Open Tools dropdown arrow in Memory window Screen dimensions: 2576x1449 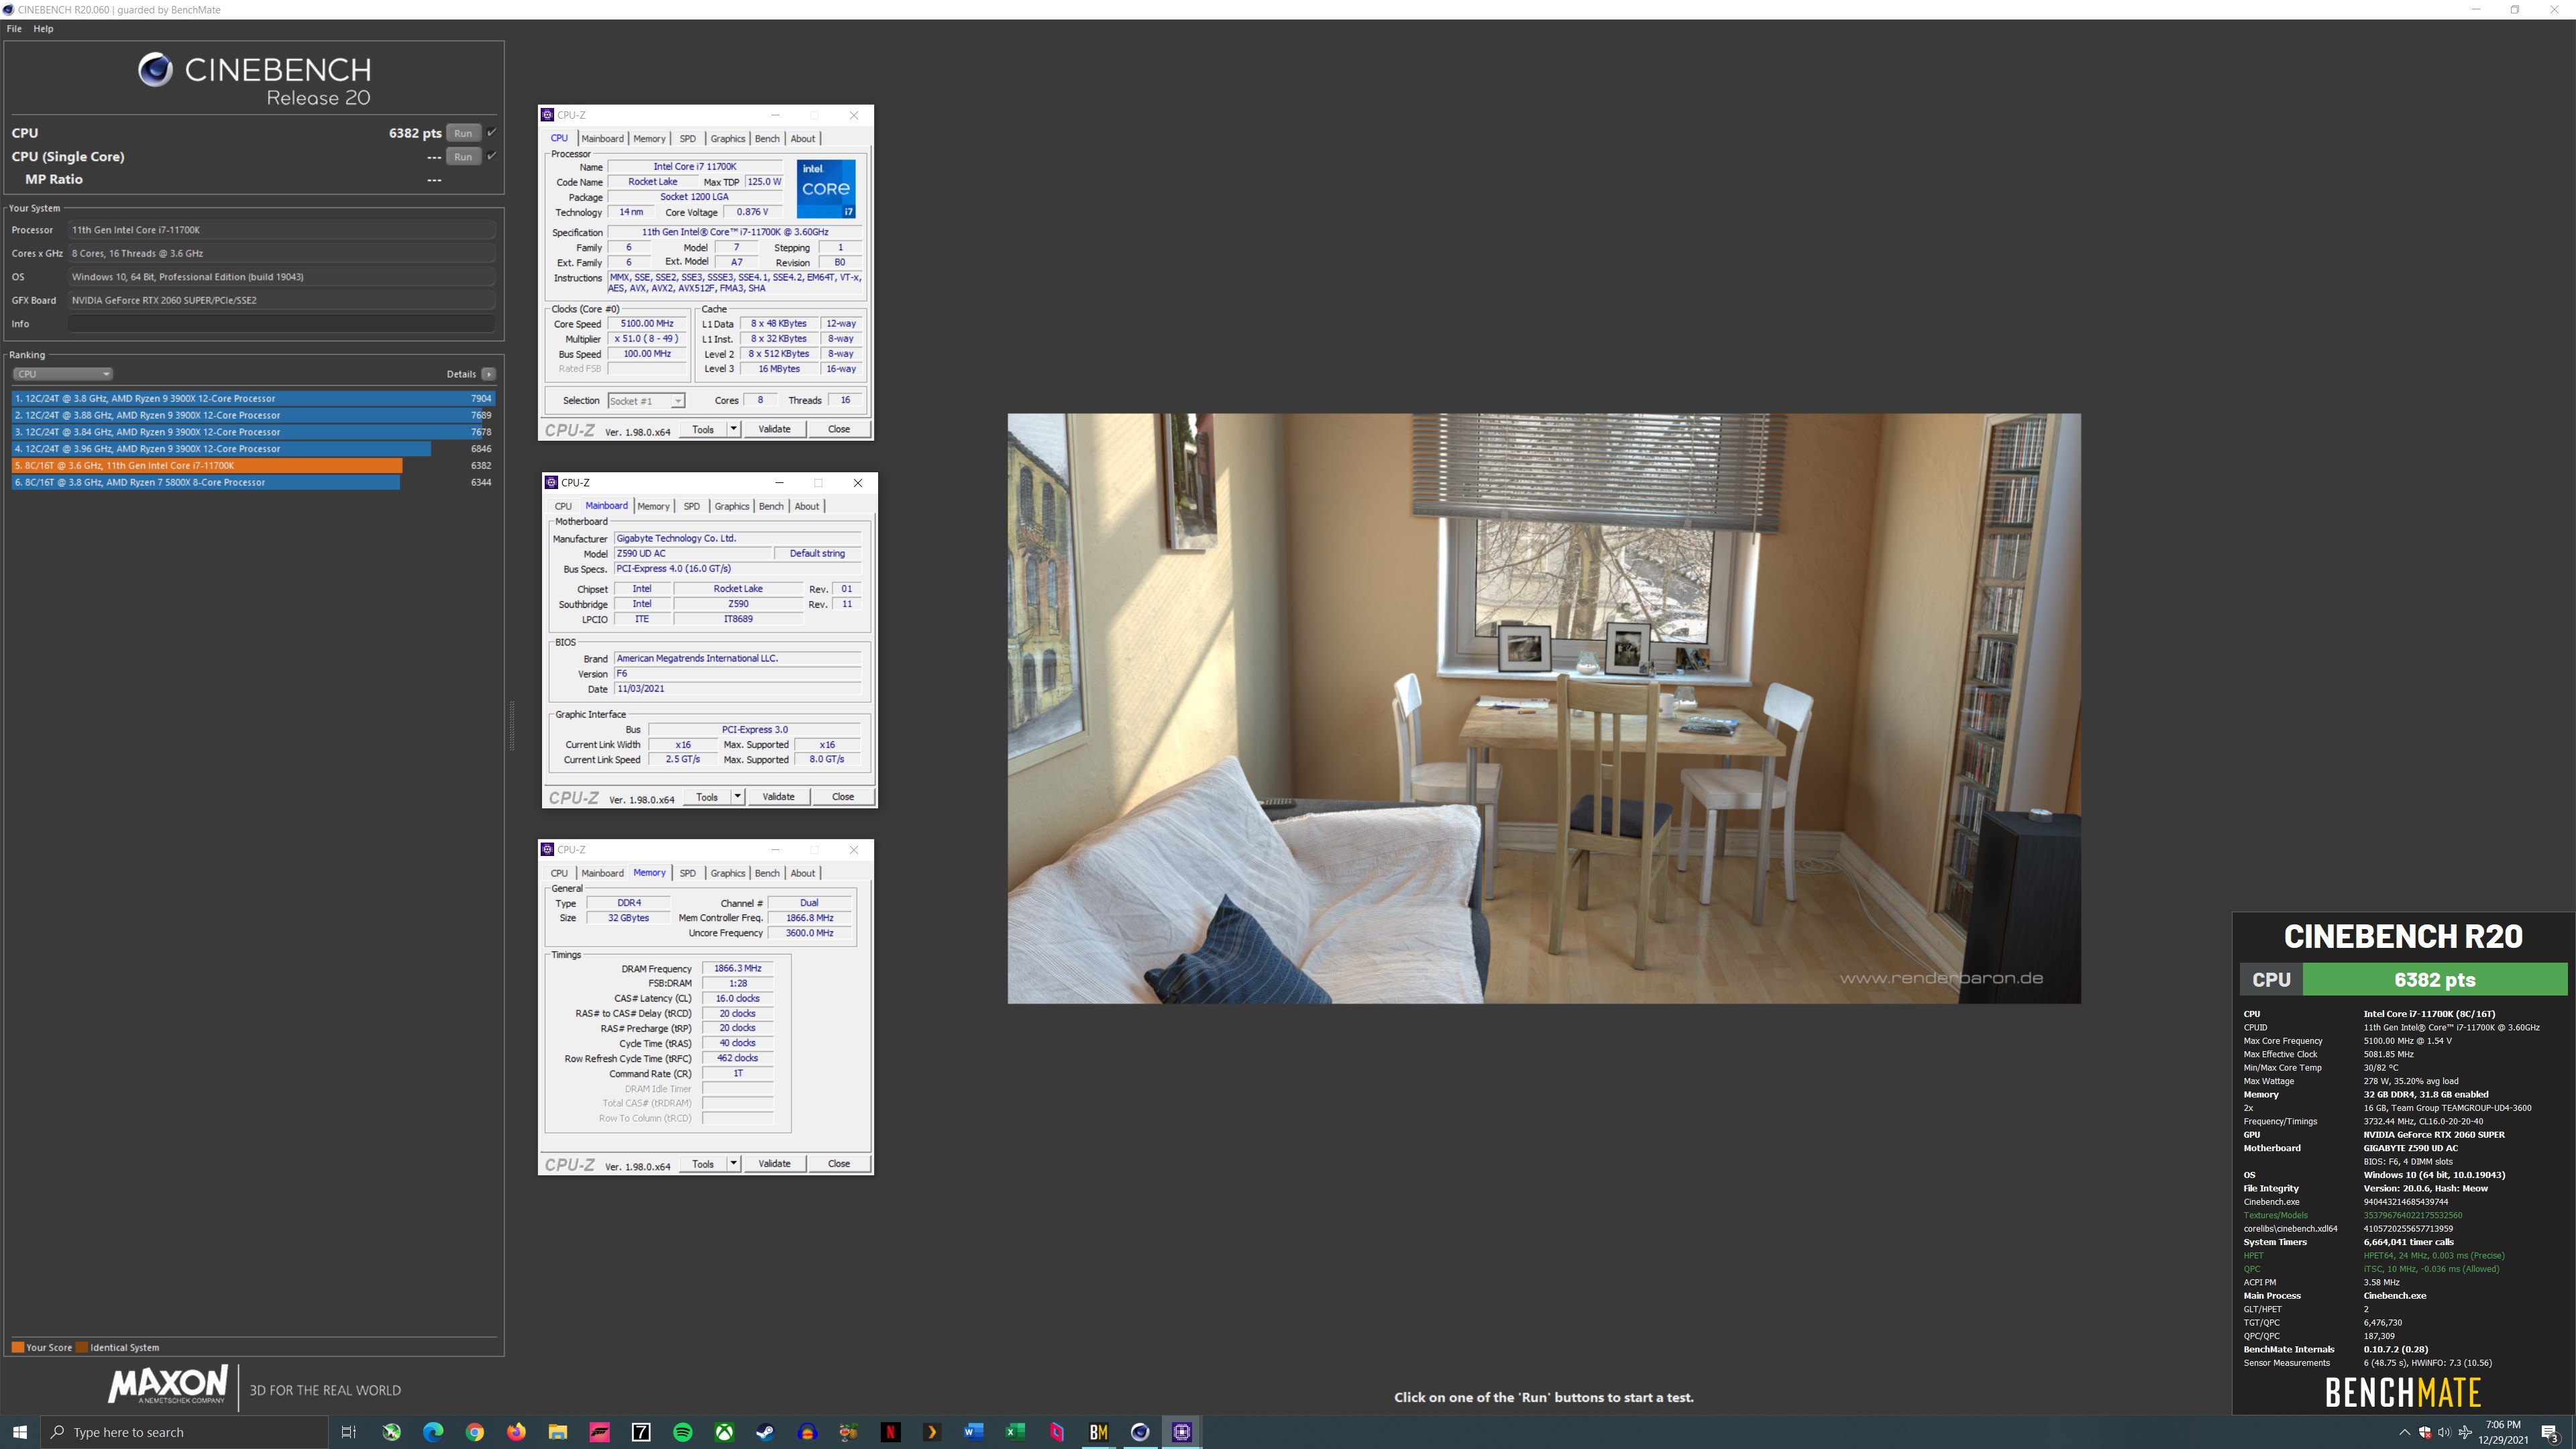[x=733, y=1164]
